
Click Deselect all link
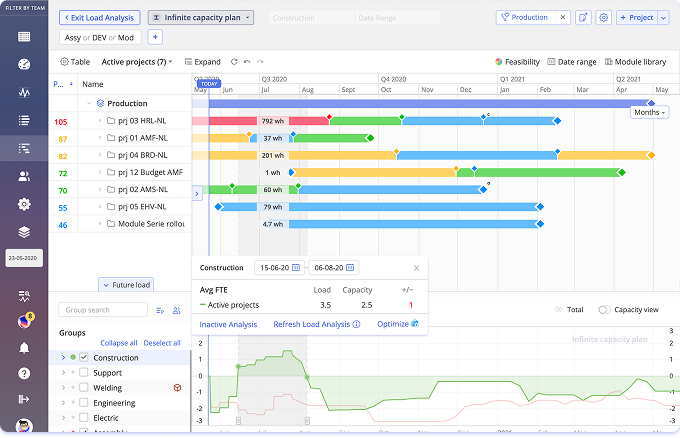coord(162,343)
